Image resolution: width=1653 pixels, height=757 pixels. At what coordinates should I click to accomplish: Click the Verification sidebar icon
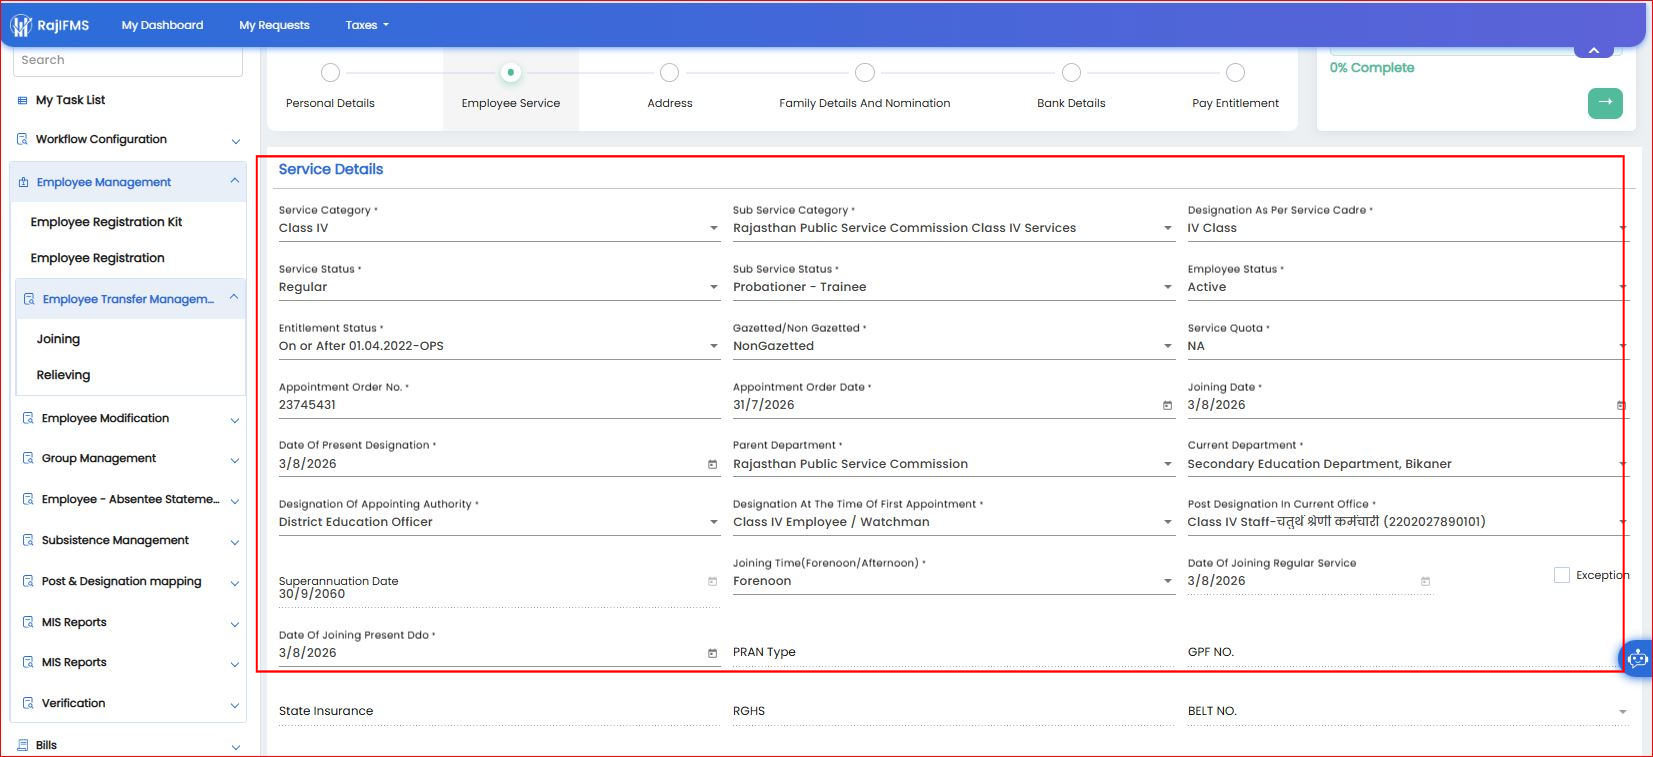[28, 703]
